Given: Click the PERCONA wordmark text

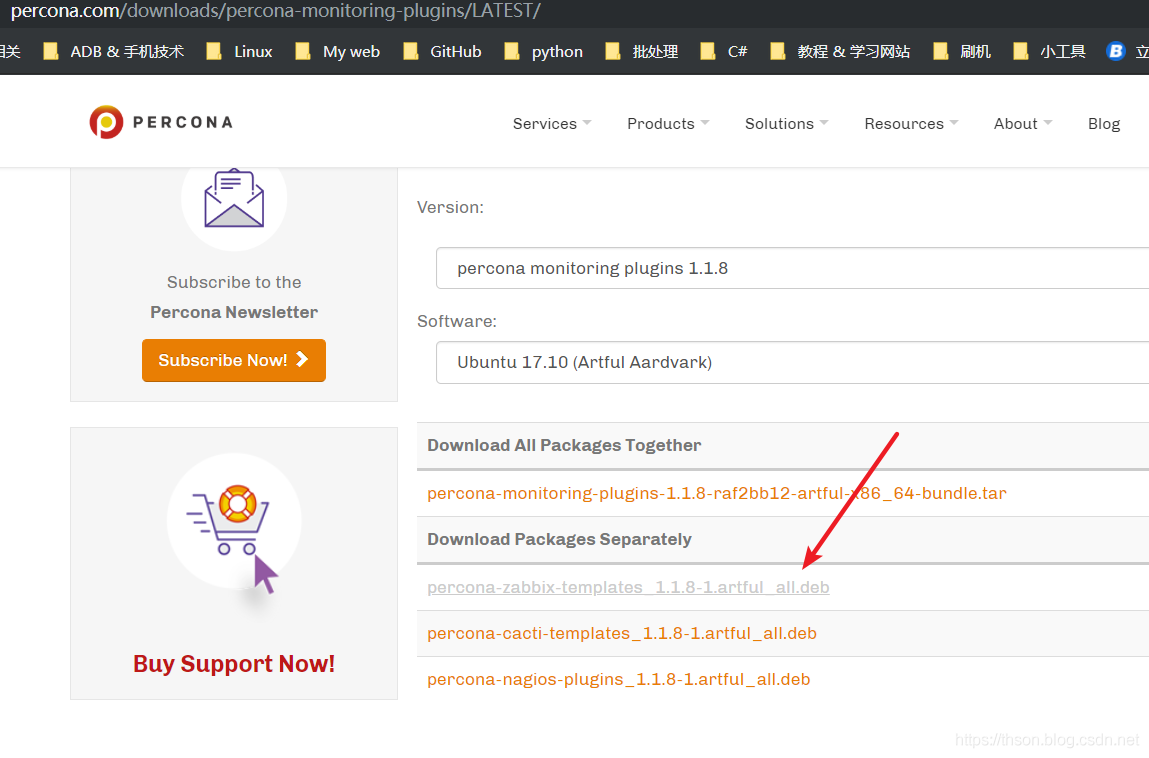Looking at the screenshot, I should pyautogui.click(x=182, y=122).
